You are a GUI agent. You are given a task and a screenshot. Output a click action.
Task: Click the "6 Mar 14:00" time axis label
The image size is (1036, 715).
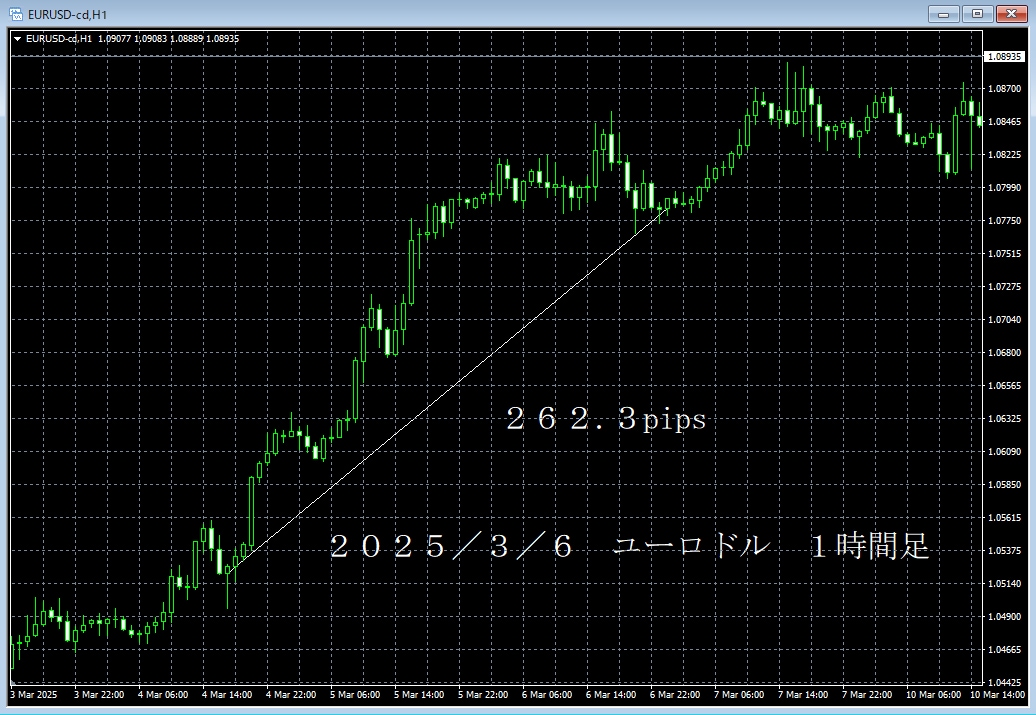tap(612, 695)
